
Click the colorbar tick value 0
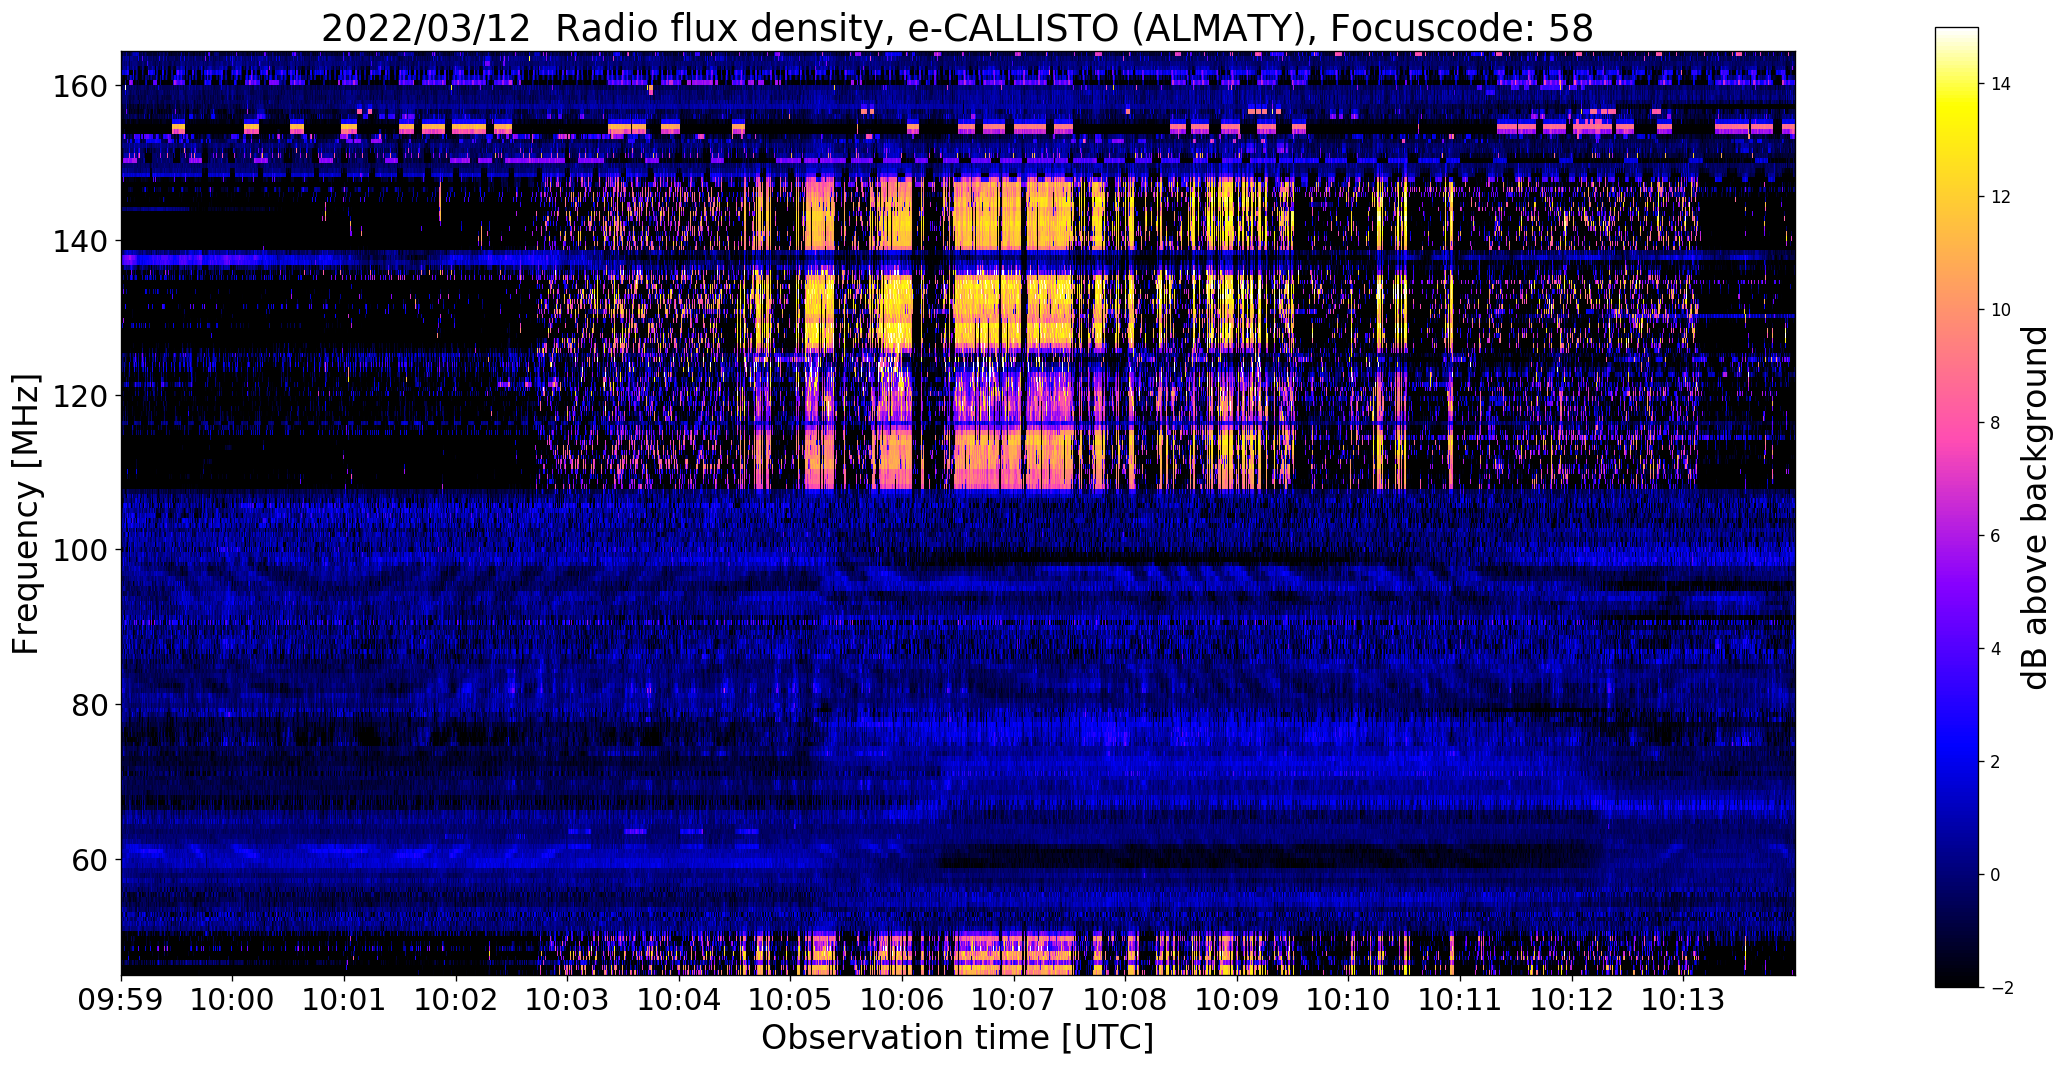1996,875
